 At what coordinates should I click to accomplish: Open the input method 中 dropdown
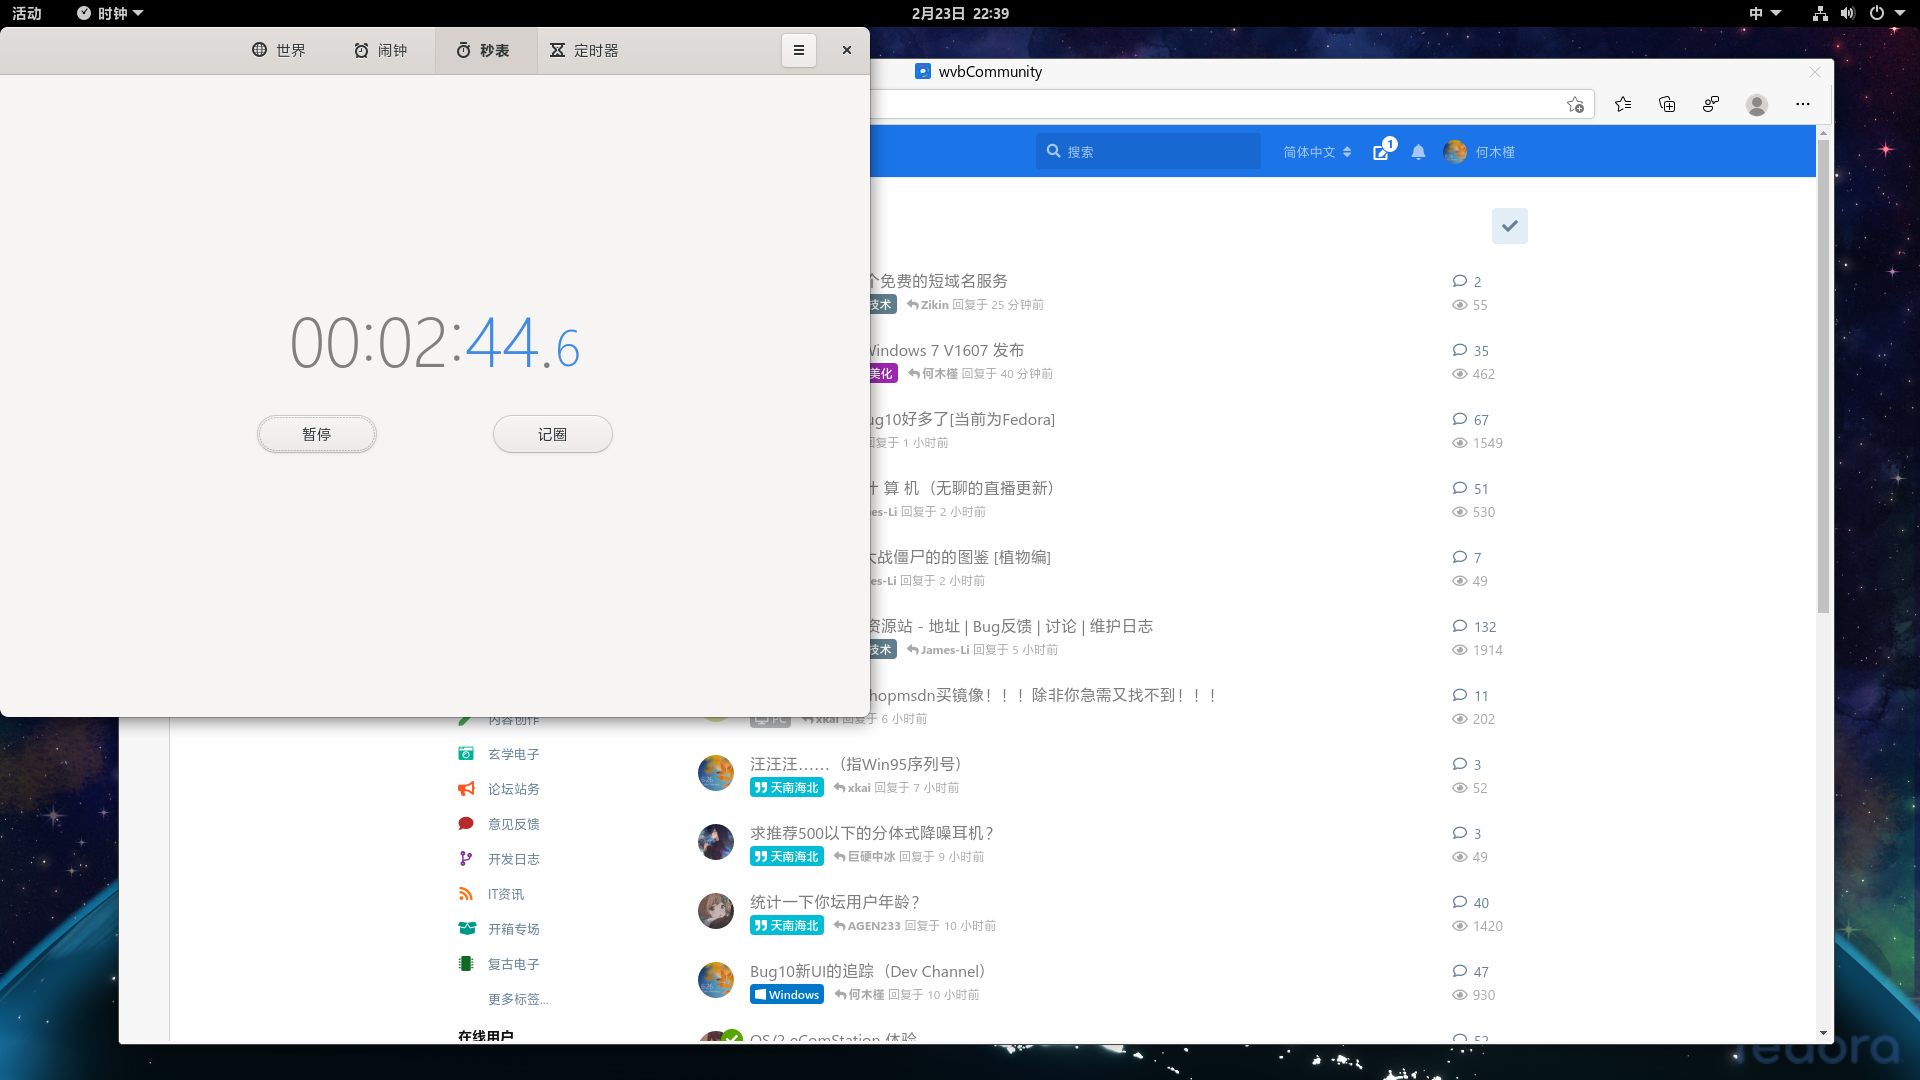[x=1764, y=13]
